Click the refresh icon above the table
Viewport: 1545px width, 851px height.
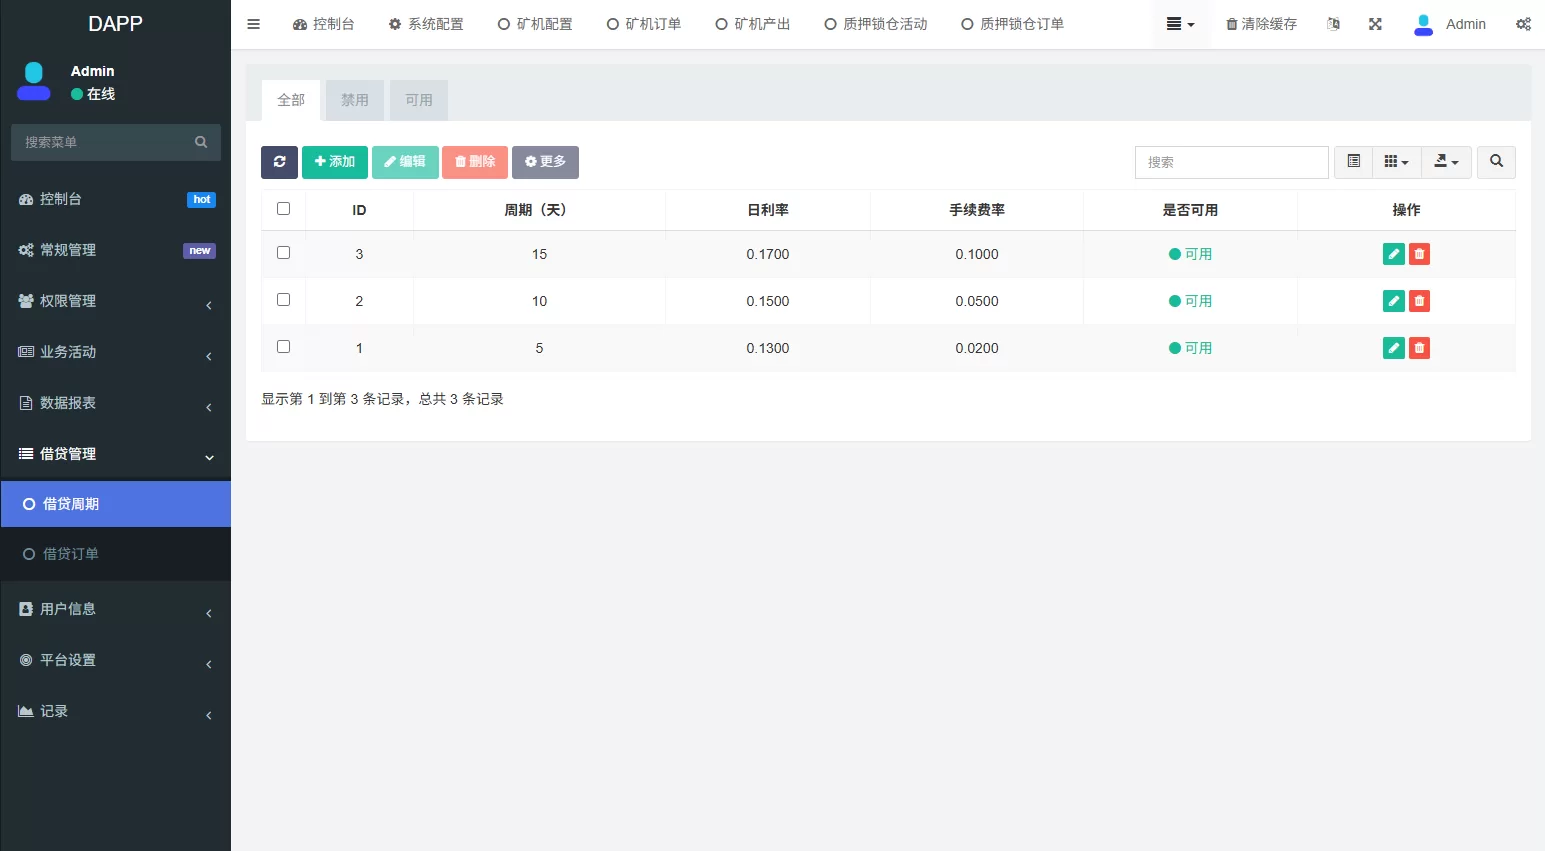pos(278,161)
